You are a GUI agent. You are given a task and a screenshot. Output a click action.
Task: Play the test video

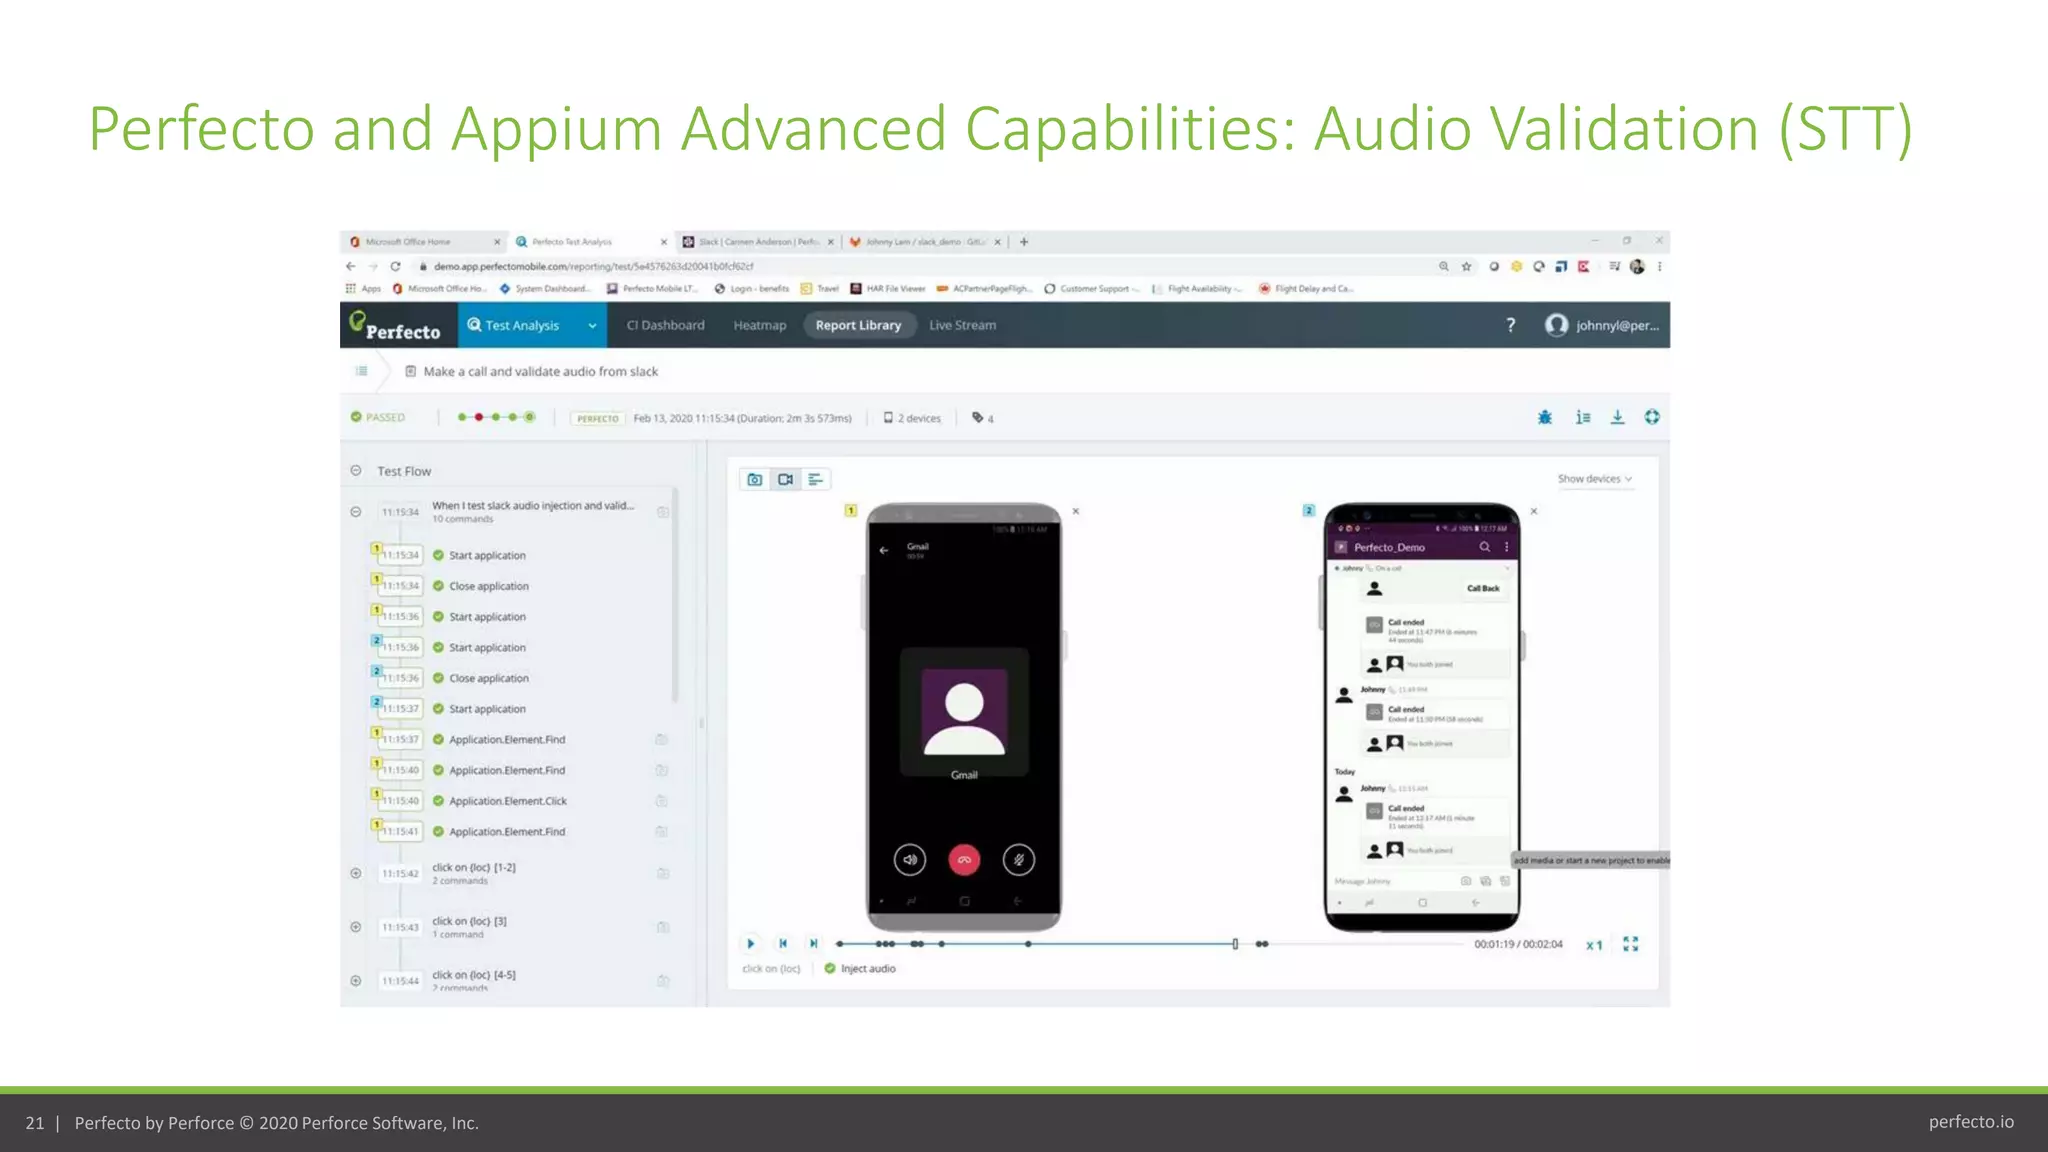click(x=751, y=944)
